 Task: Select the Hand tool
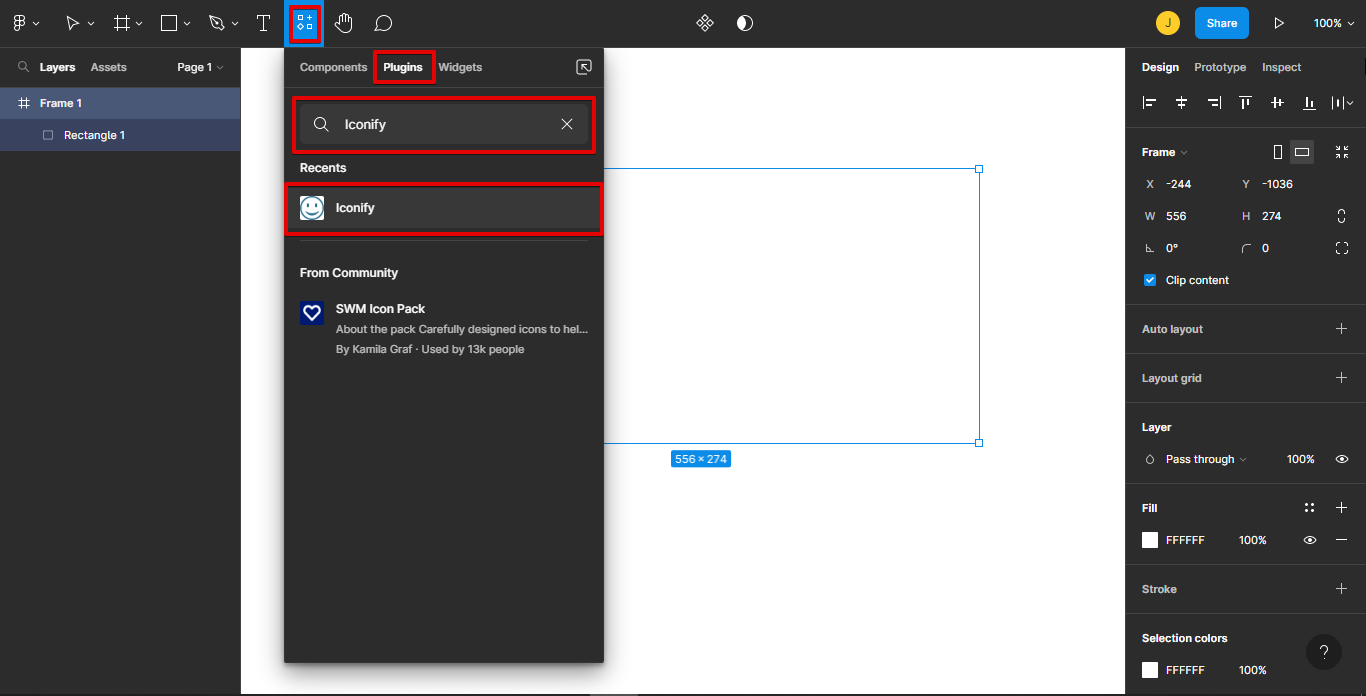click(344, 23)
